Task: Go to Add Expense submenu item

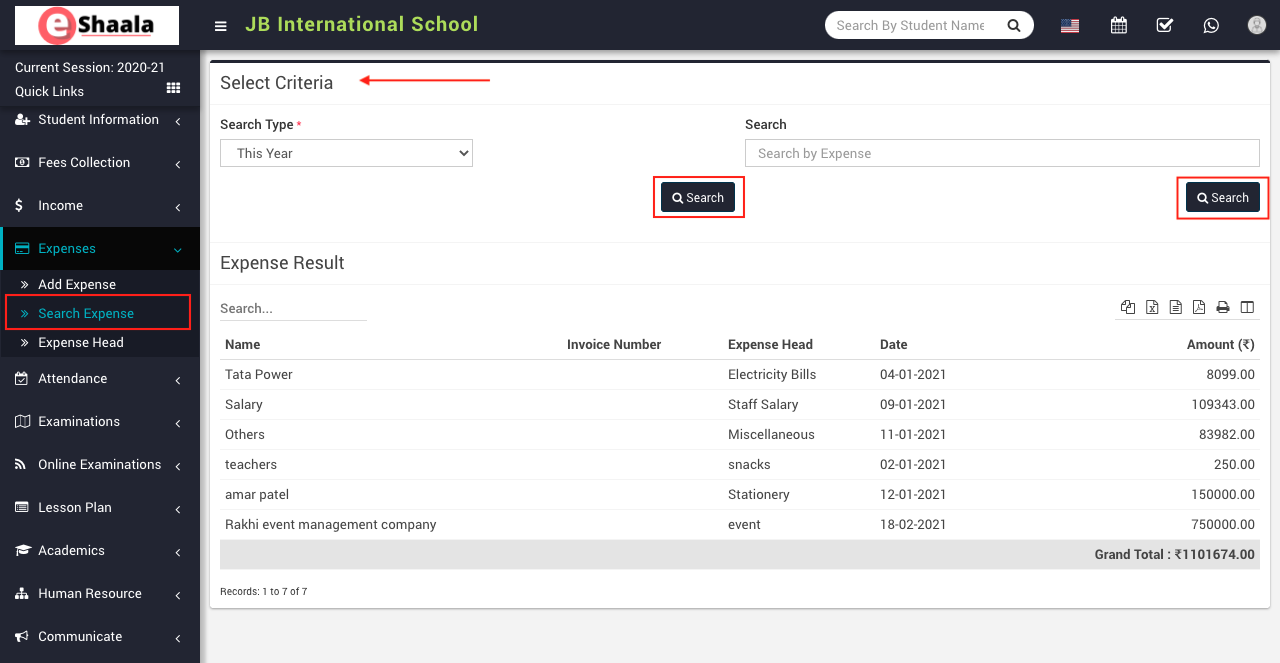Action: (77, 285)
